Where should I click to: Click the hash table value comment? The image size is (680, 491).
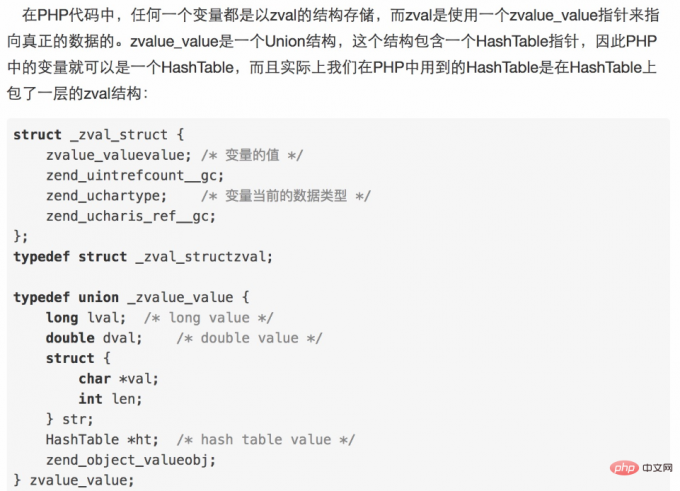pos(265,439)
